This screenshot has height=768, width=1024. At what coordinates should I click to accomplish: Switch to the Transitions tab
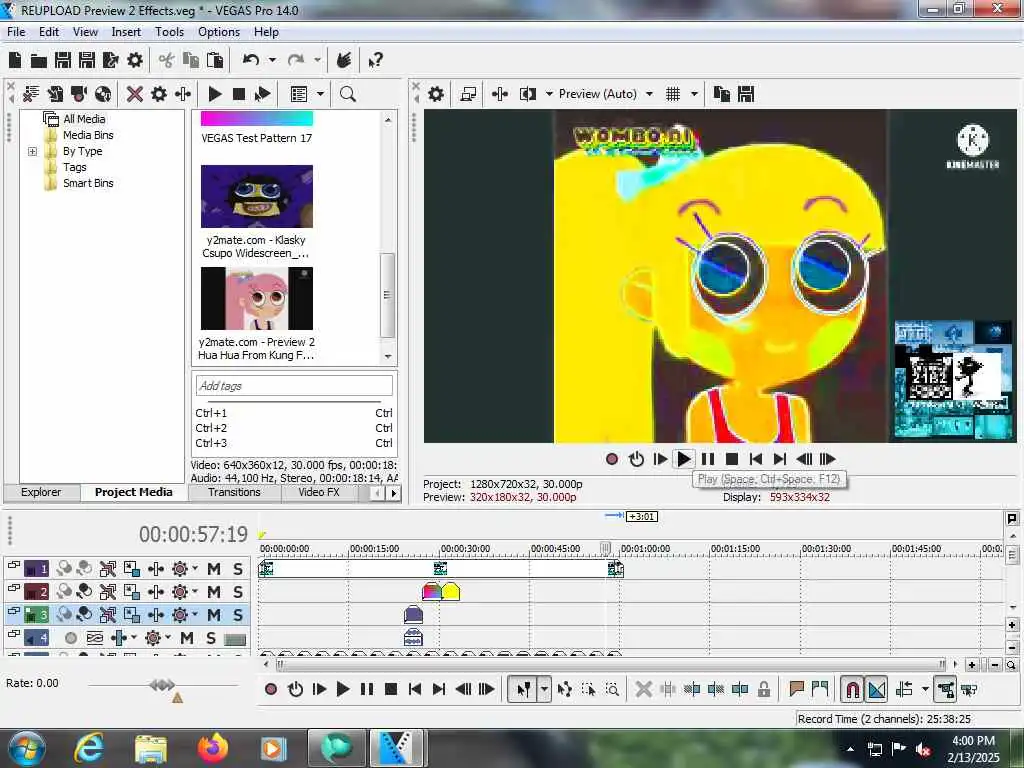coord(234,492)
